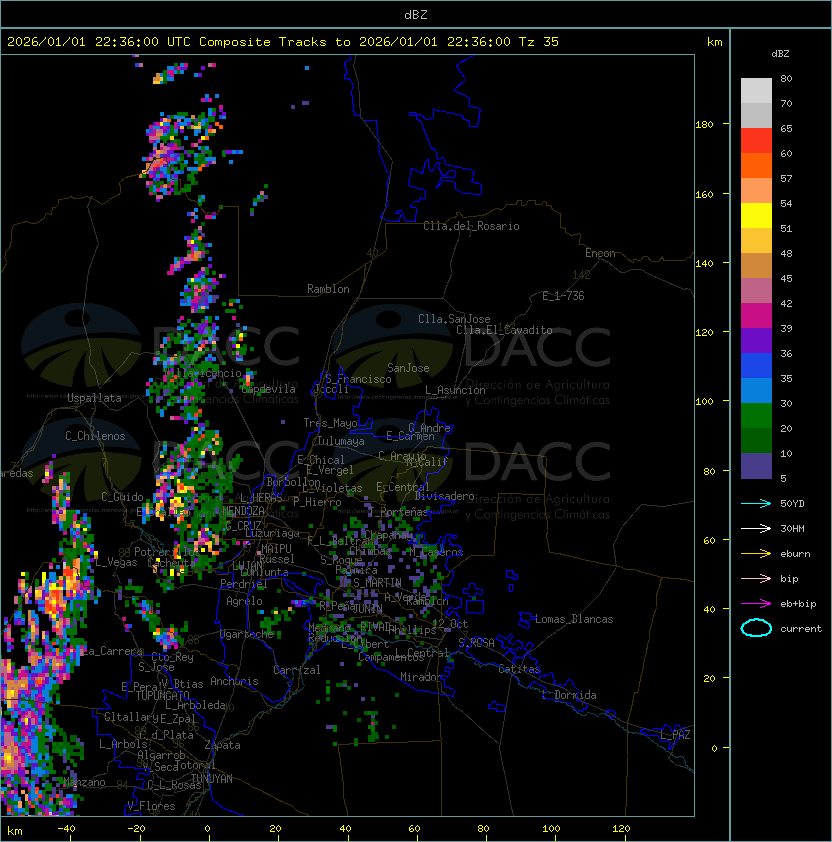Image resolution: width=832 pixels, height=842 pixels.
Task: Click the magenta eb+bip arrow legend icon
Action: (x=756, y=604)
